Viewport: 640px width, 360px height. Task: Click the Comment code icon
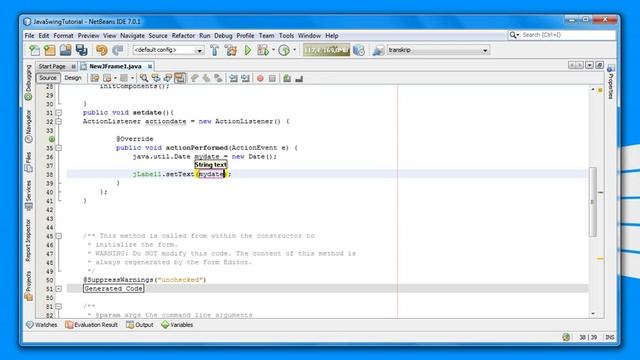pos(287,78)
